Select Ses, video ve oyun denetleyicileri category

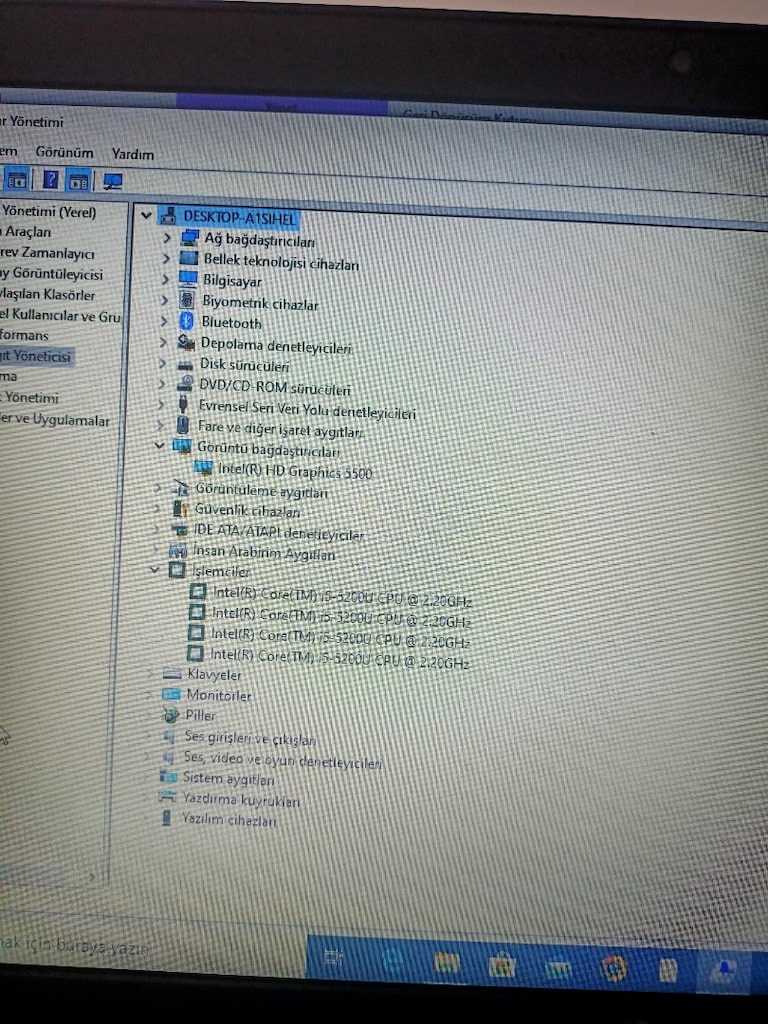(x=283, y=760)
